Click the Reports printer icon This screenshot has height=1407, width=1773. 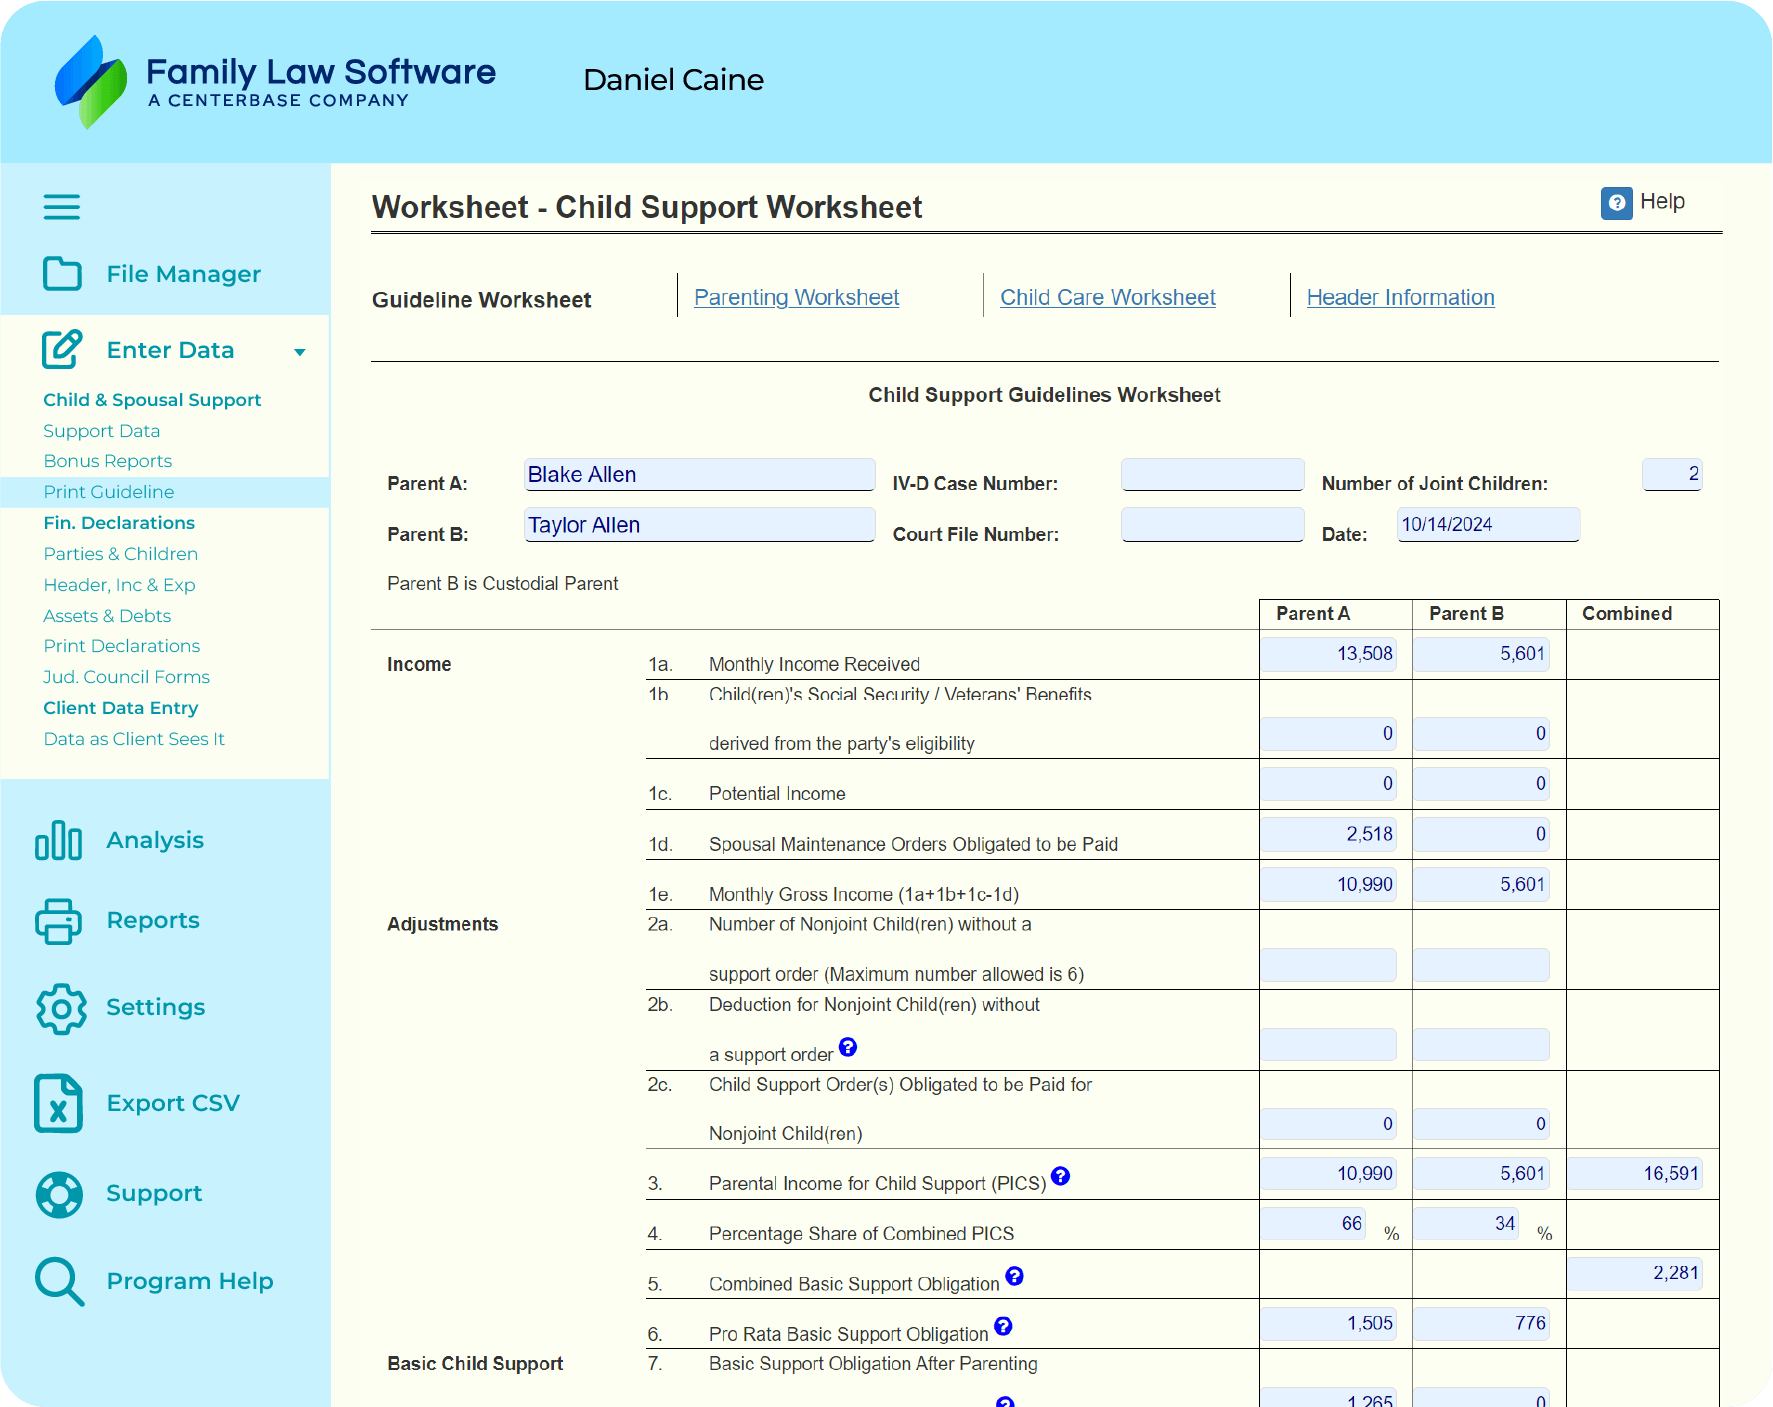[58, 921]
